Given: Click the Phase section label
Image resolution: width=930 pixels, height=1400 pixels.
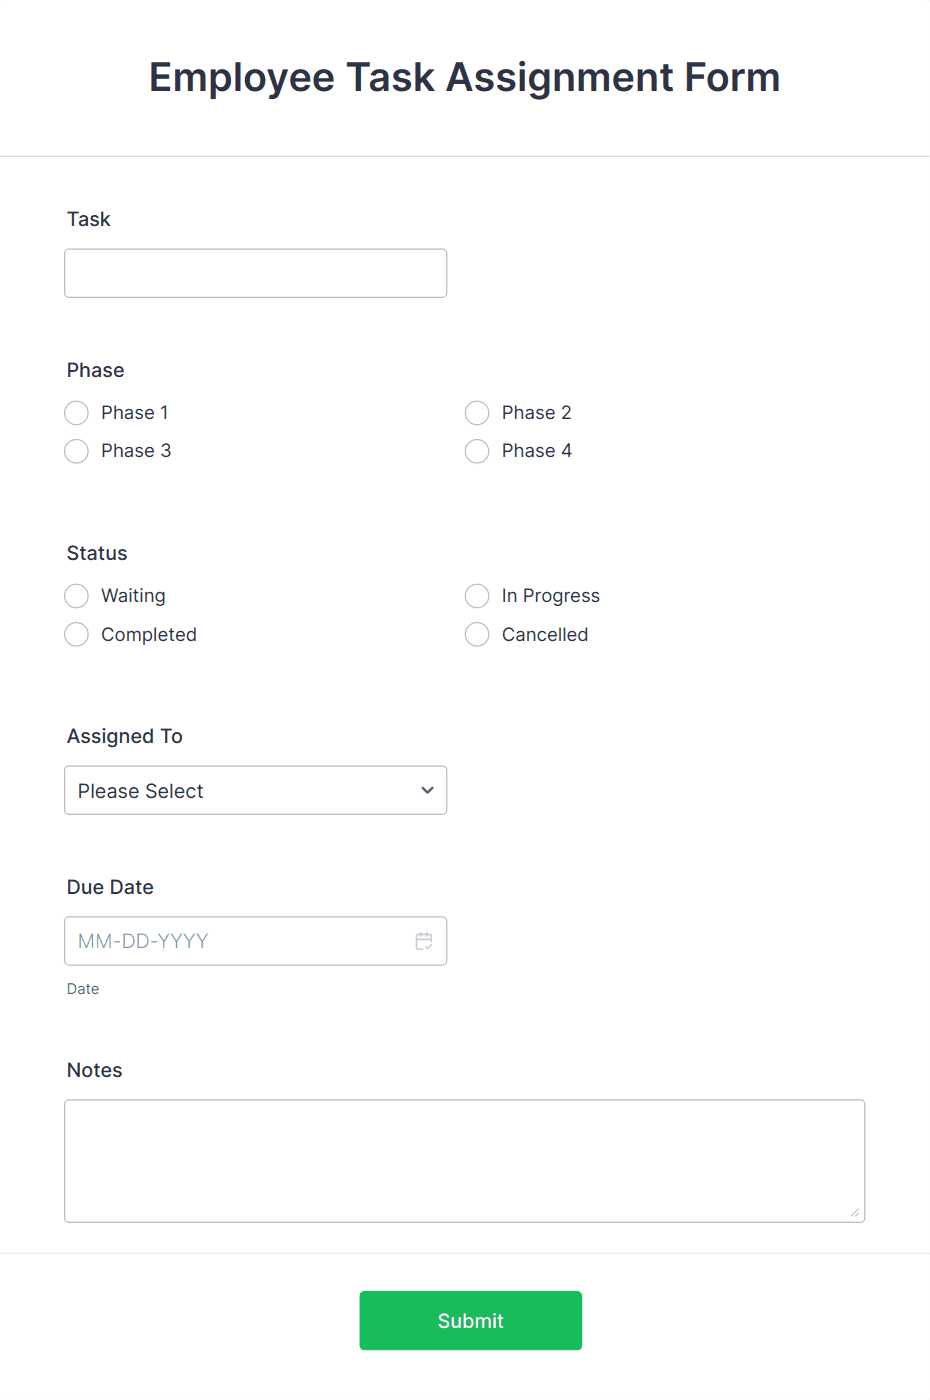Looking at the screenshot, I should [95, 370].
